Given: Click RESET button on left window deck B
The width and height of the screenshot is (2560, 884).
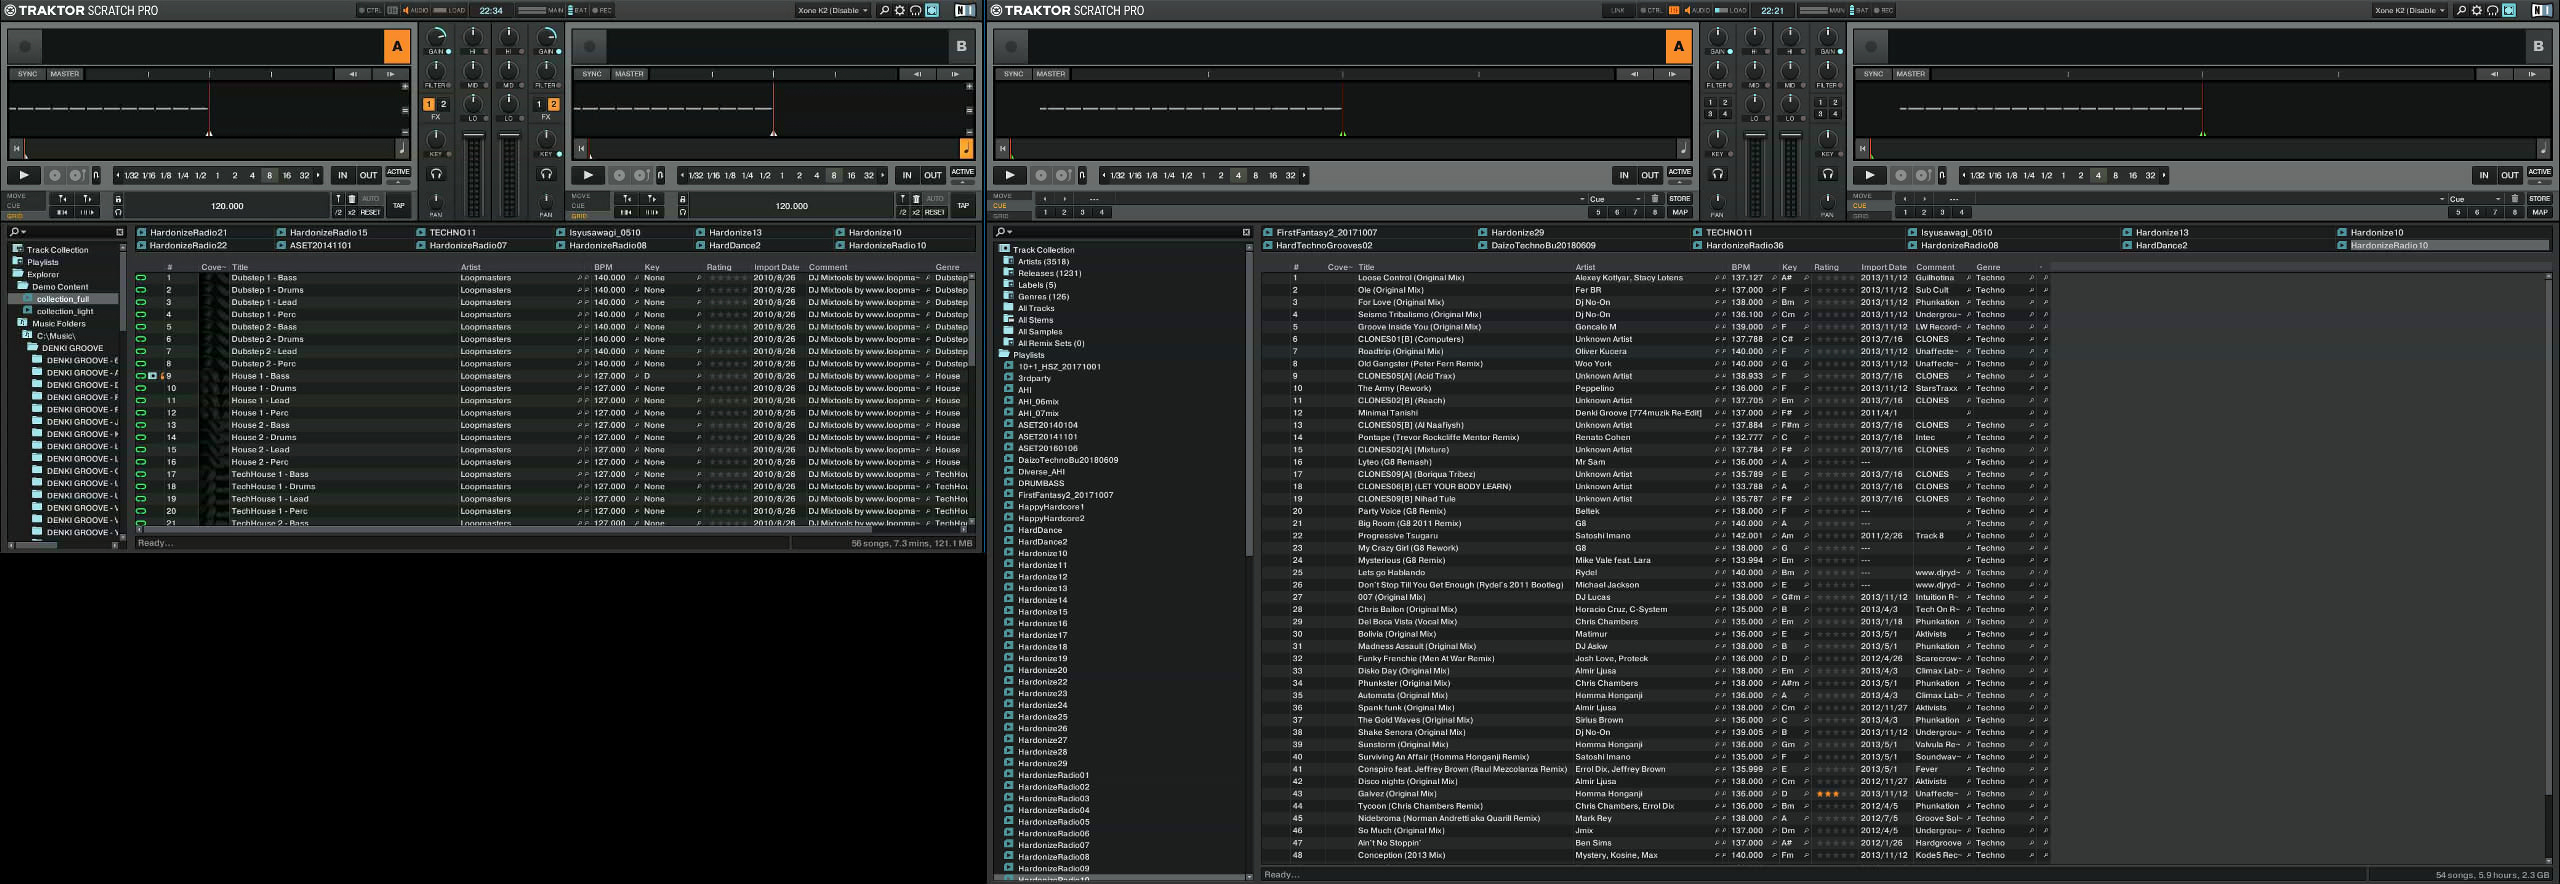Looking at the screenshot, I should (x=935, y=212).
